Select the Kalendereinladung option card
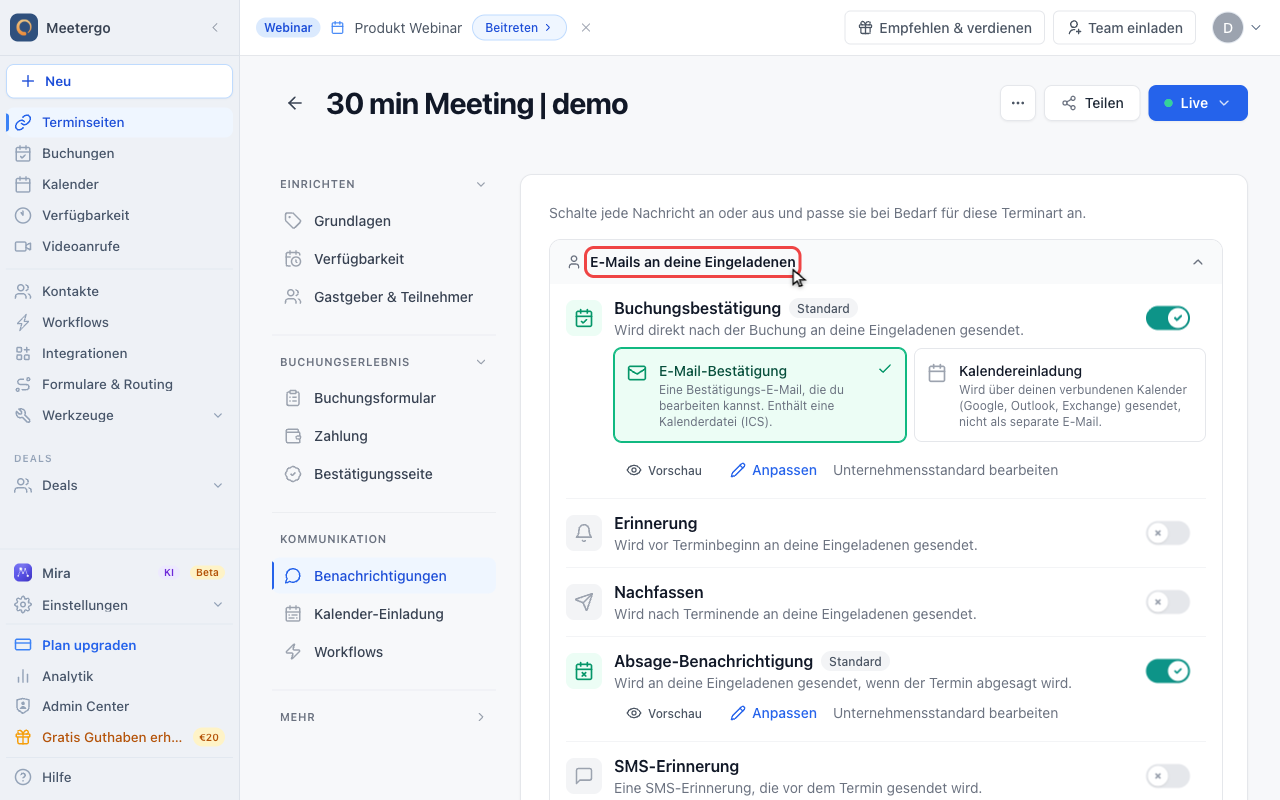 [1060, 395]
